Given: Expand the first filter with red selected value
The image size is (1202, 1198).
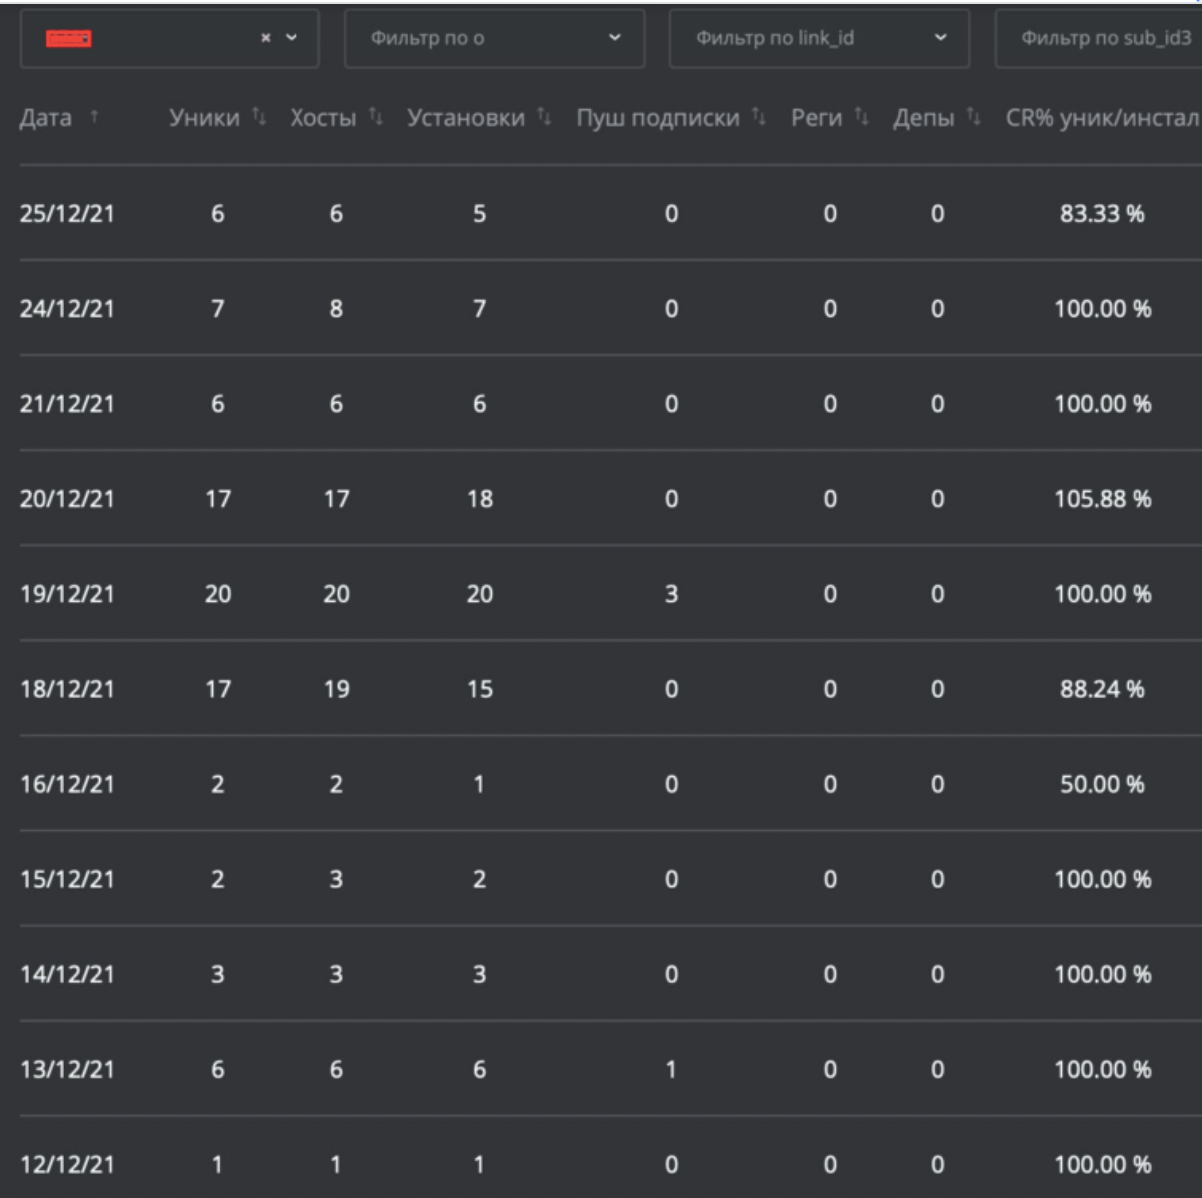Looking at the screenshot, I should tap(292, 38).
